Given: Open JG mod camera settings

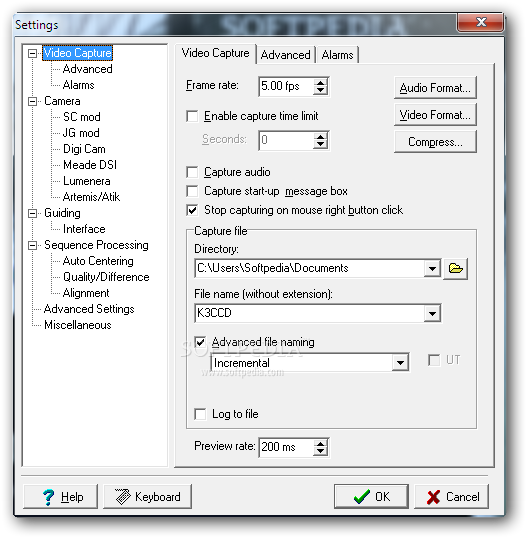Looking at the screenshot, I should [81, 133].
